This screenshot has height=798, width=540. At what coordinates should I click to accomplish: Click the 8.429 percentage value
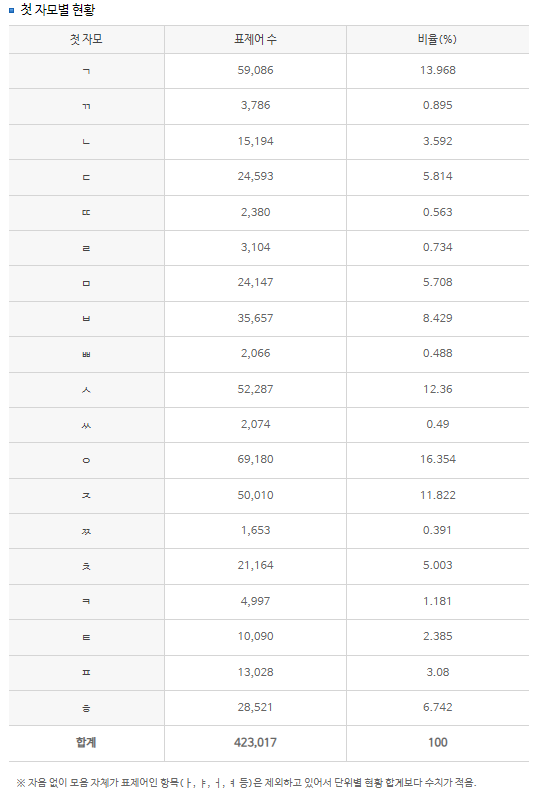point(438,318)
